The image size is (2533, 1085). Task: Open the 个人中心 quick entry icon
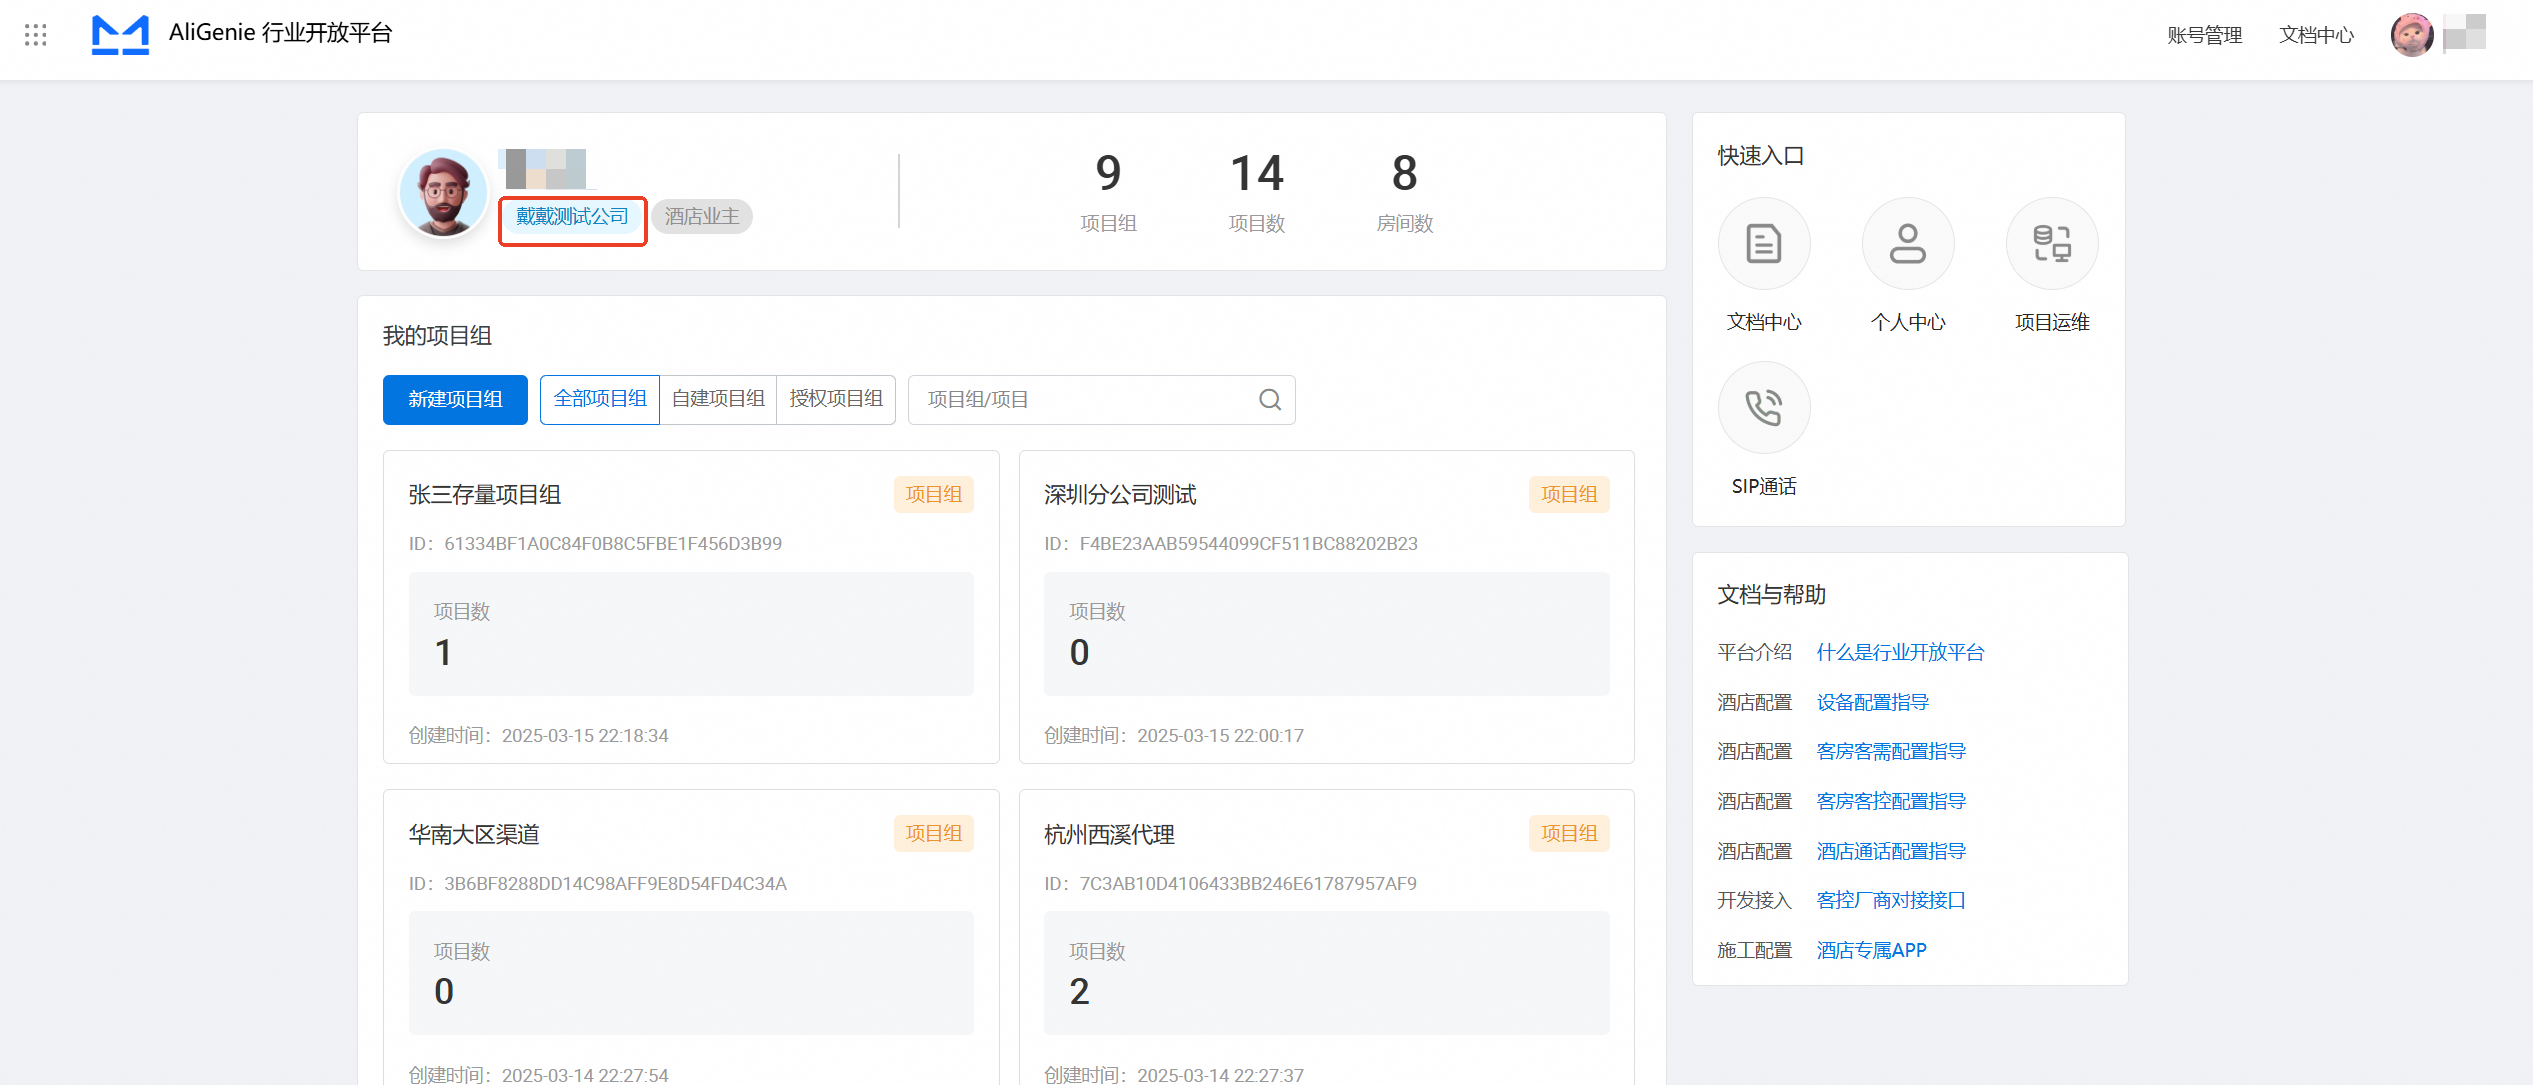pyautogui.click(x=1907, y=243)
